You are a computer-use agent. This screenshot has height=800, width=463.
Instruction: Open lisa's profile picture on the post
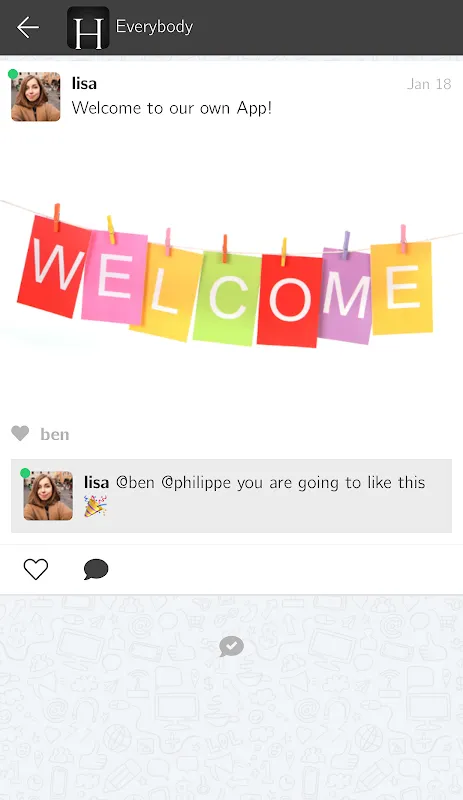(x=36, y=97)
